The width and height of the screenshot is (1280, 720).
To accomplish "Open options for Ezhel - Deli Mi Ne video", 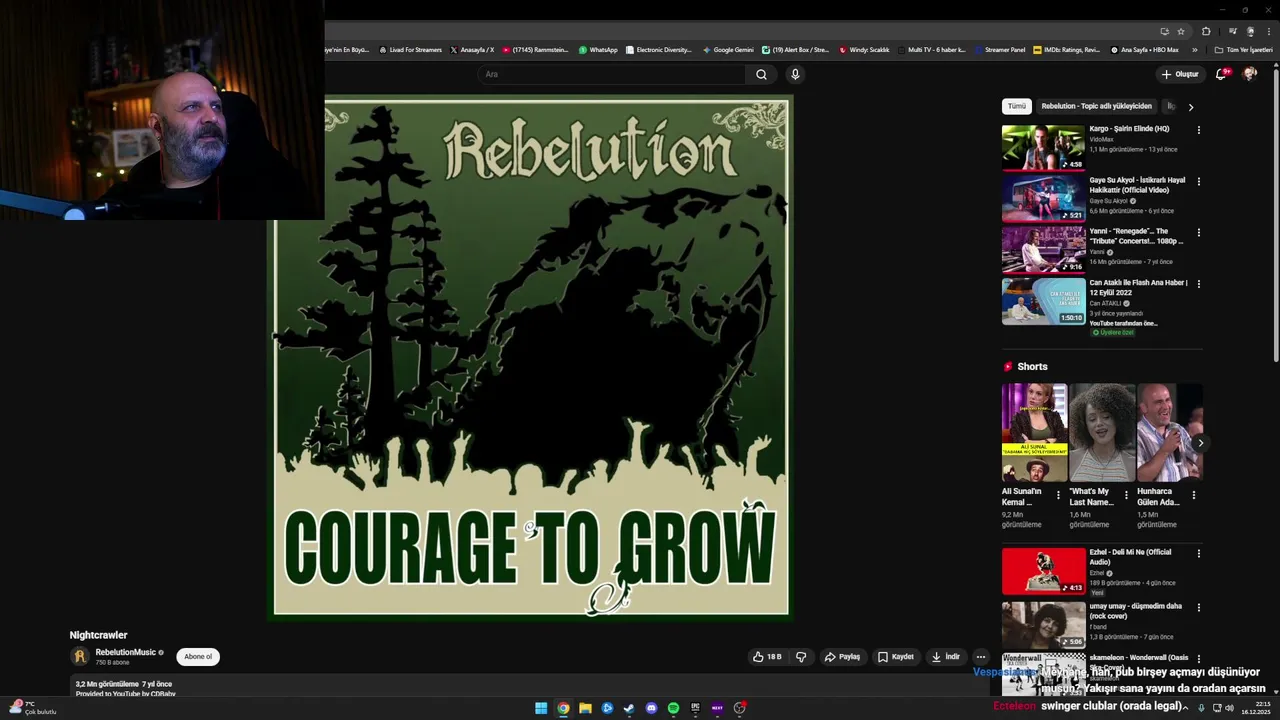I will (1198, 553).
